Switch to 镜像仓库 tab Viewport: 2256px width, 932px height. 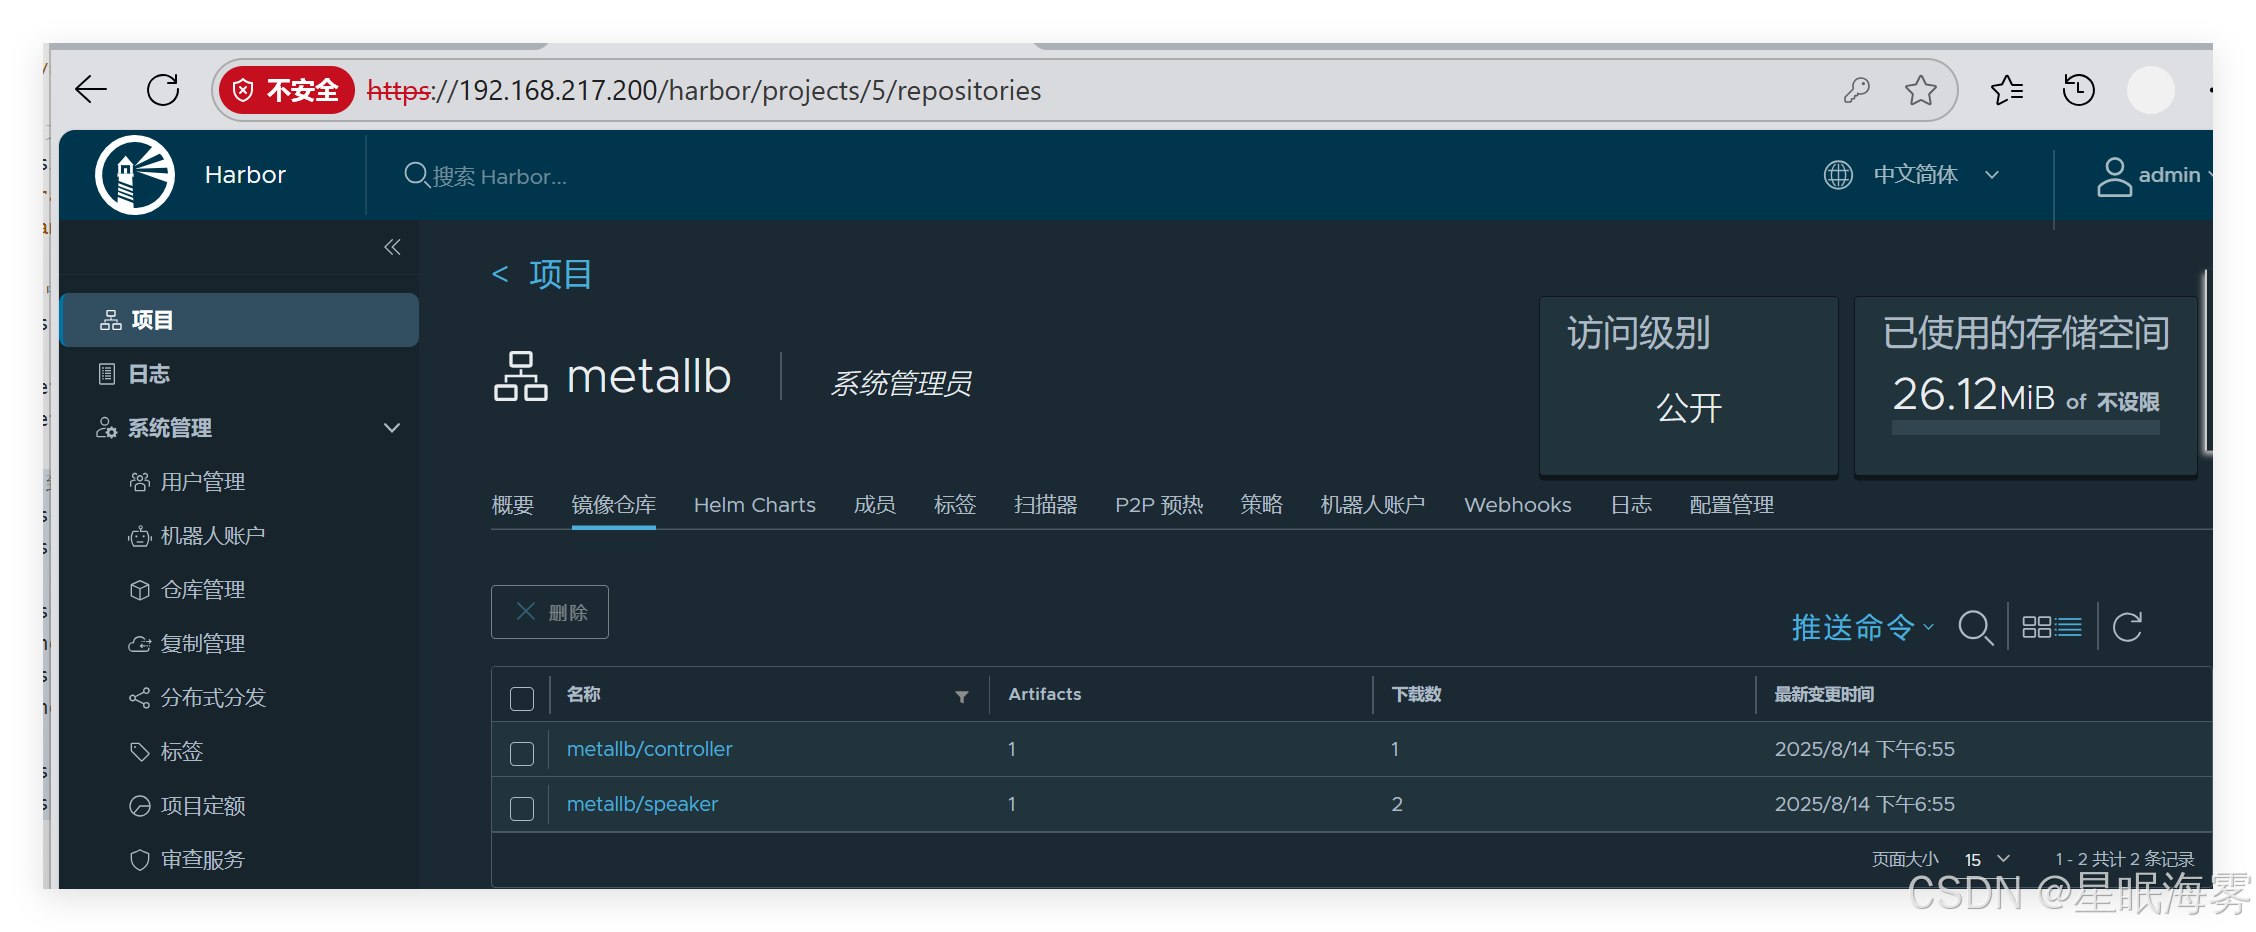(x=613, y=505)
